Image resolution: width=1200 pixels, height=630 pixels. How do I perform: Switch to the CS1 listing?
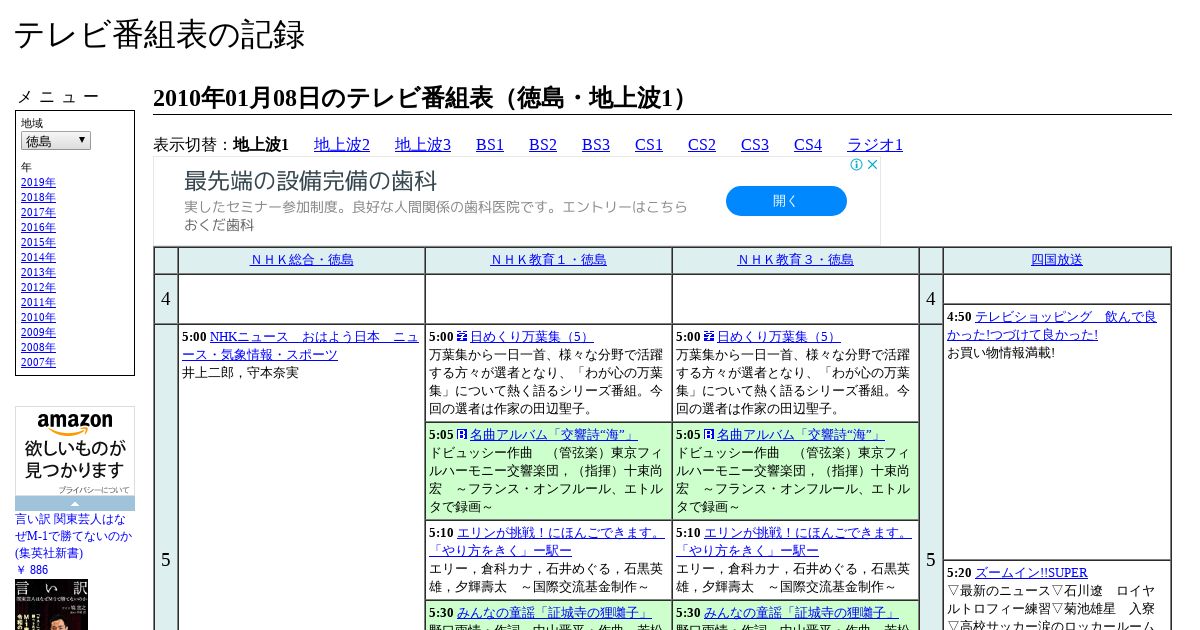click(x=649, y=145)
